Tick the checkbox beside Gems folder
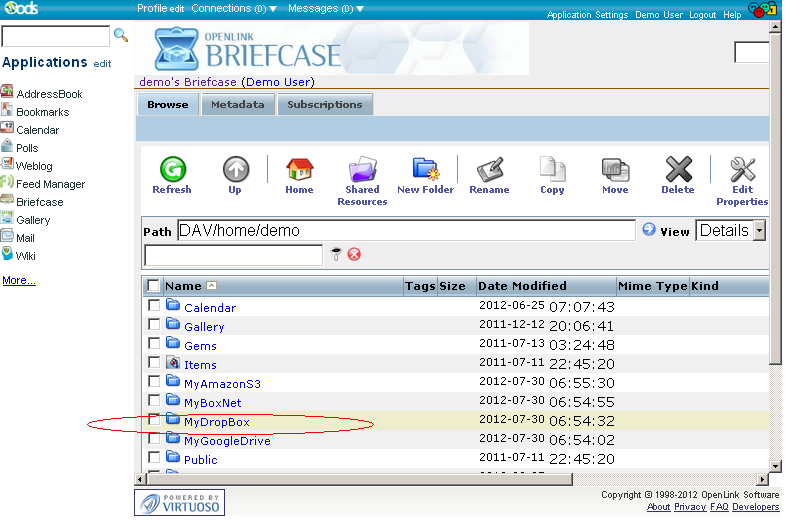The height and width of the screenshot is (529, 790). (154, 344)
